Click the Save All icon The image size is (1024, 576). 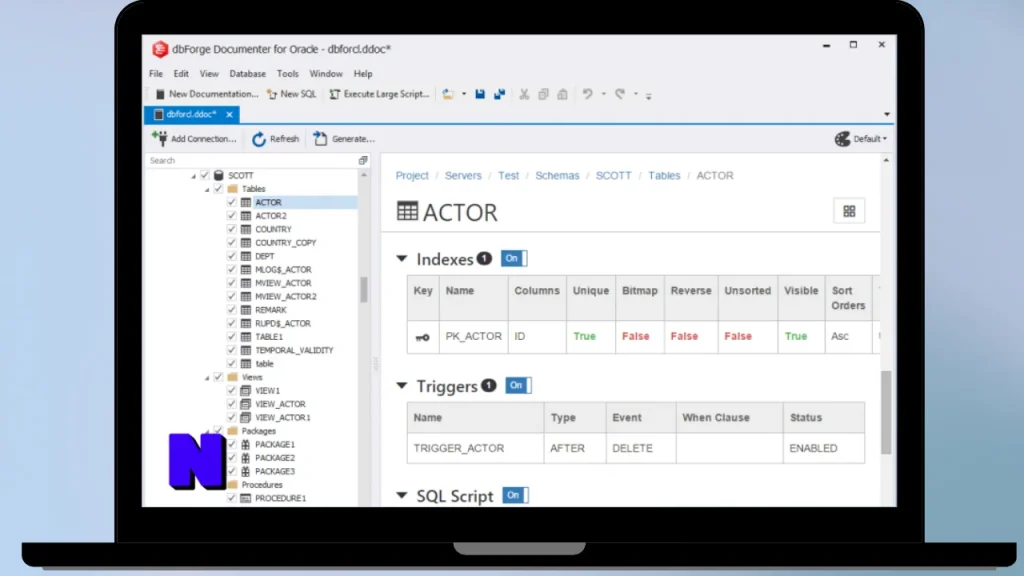point(500,95)
